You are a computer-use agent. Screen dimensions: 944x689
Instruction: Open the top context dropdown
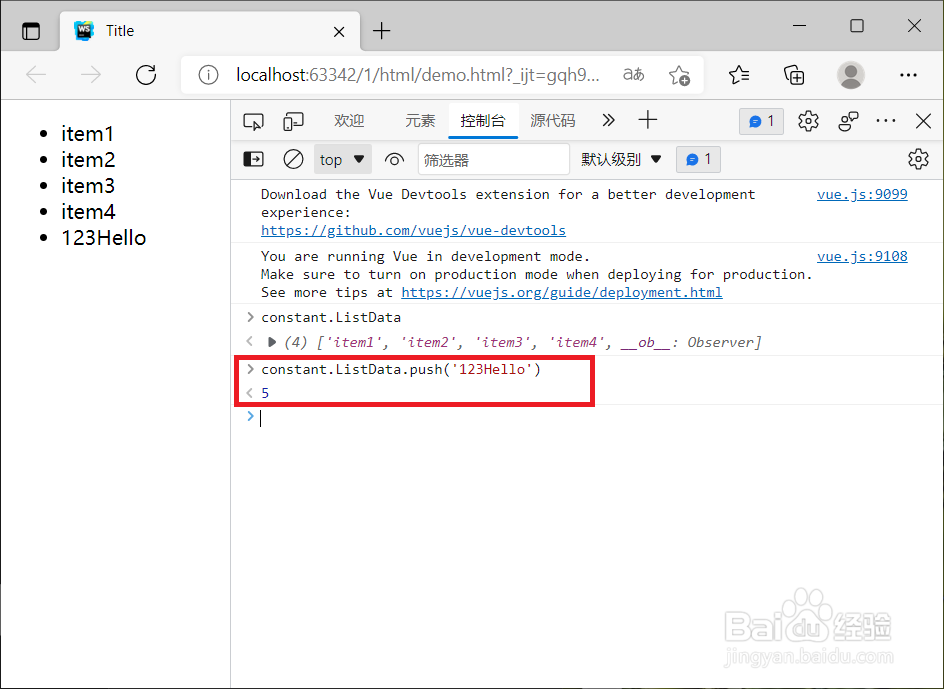click(343, 160)
